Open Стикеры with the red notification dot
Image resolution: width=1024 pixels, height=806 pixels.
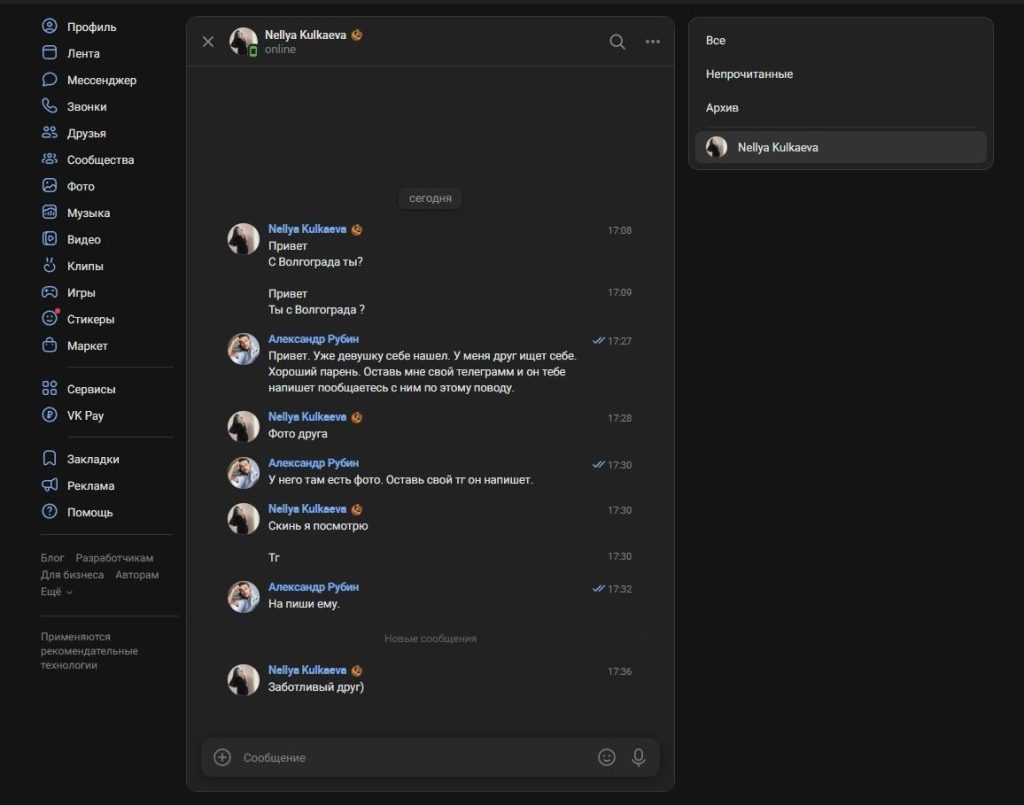tap(90, 319)
